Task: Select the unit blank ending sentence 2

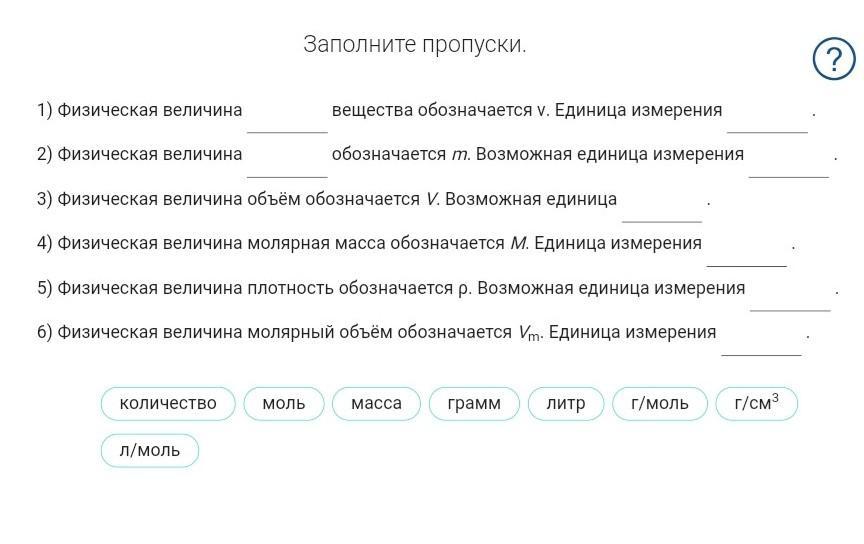Action: click(789, 160)
